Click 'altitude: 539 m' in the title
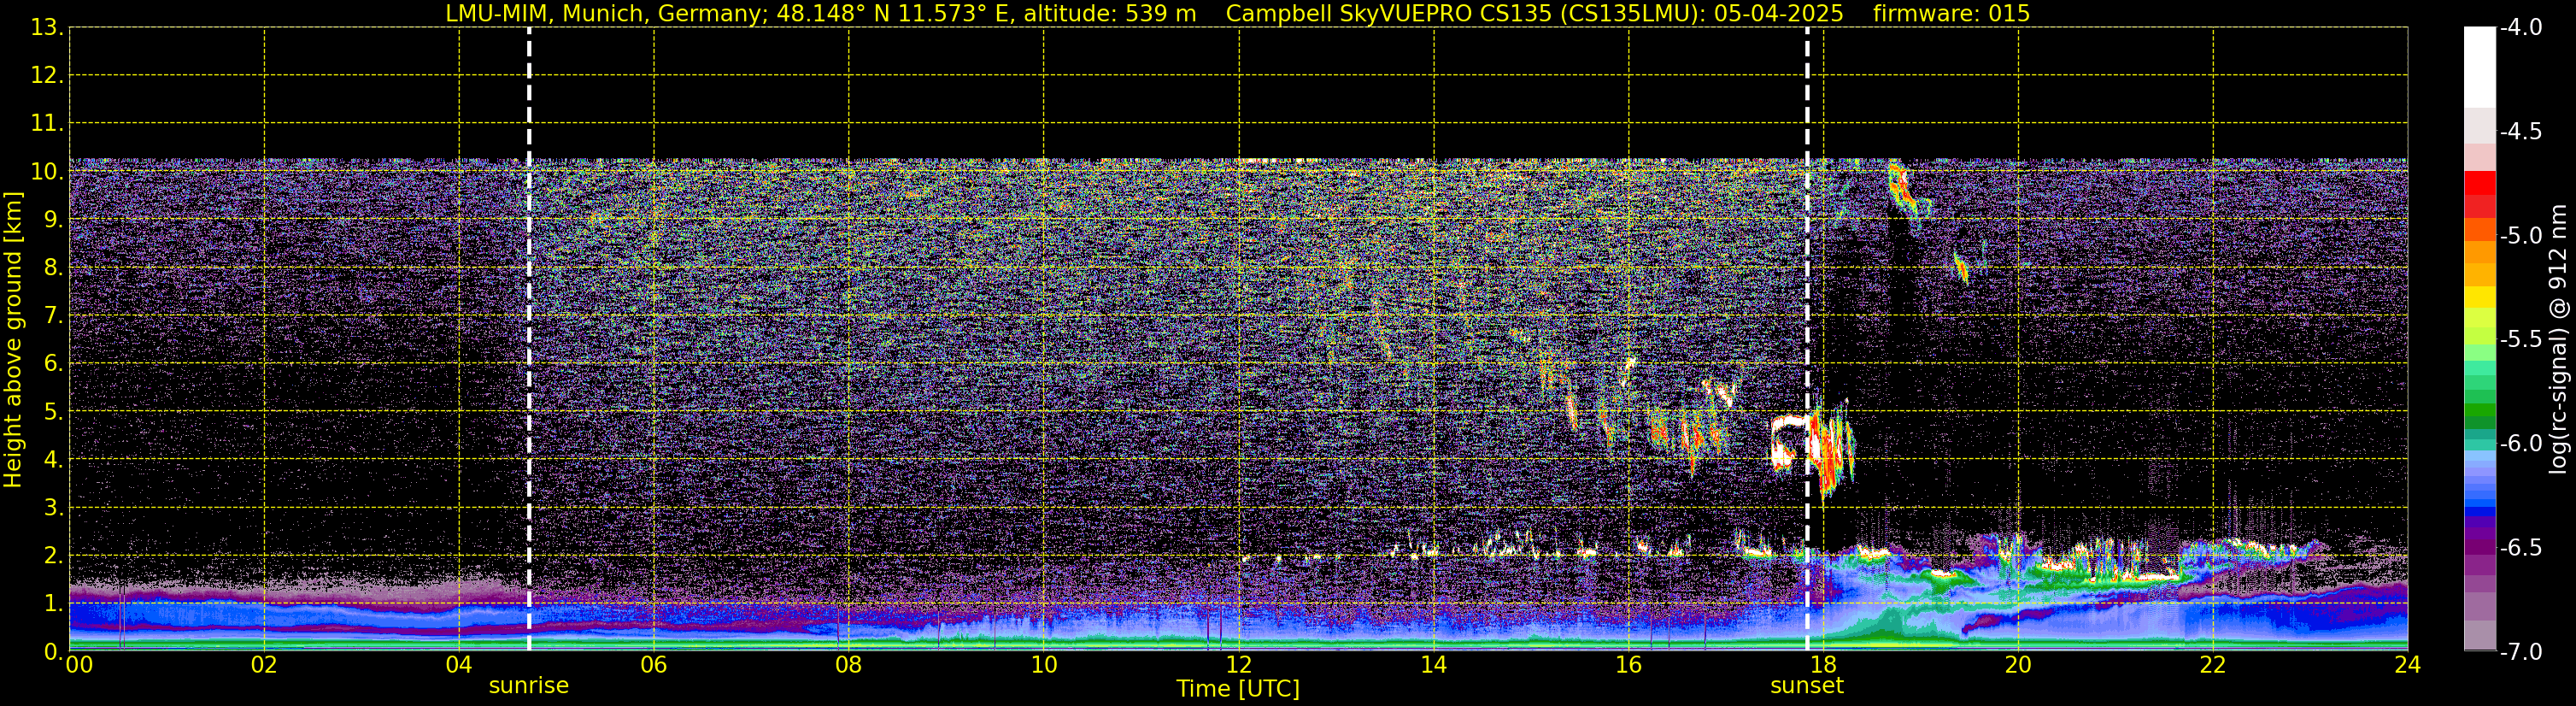This screenshot has width=2576, height=706. (1109, 13)
